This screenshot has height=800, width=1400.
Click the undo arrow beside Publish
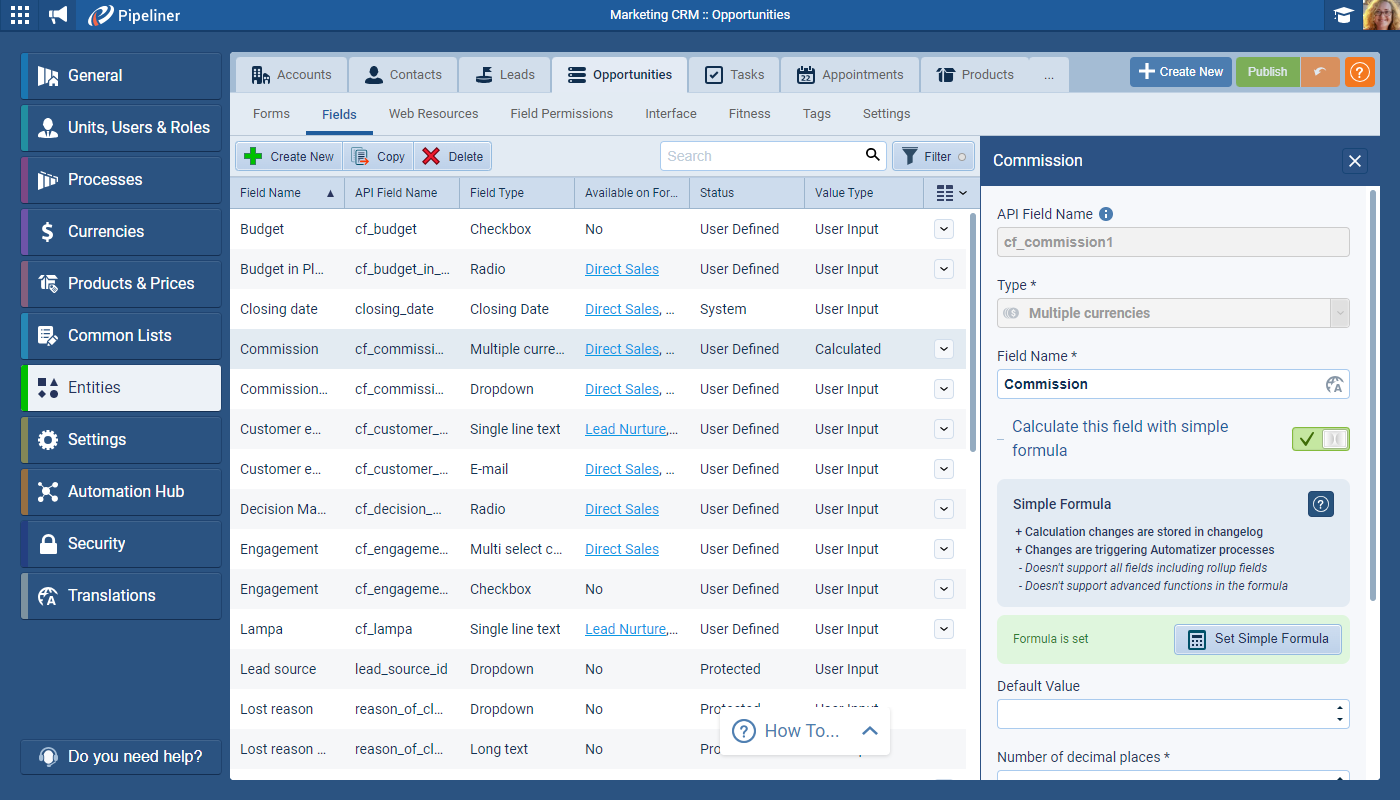(x=1320, y=72)
